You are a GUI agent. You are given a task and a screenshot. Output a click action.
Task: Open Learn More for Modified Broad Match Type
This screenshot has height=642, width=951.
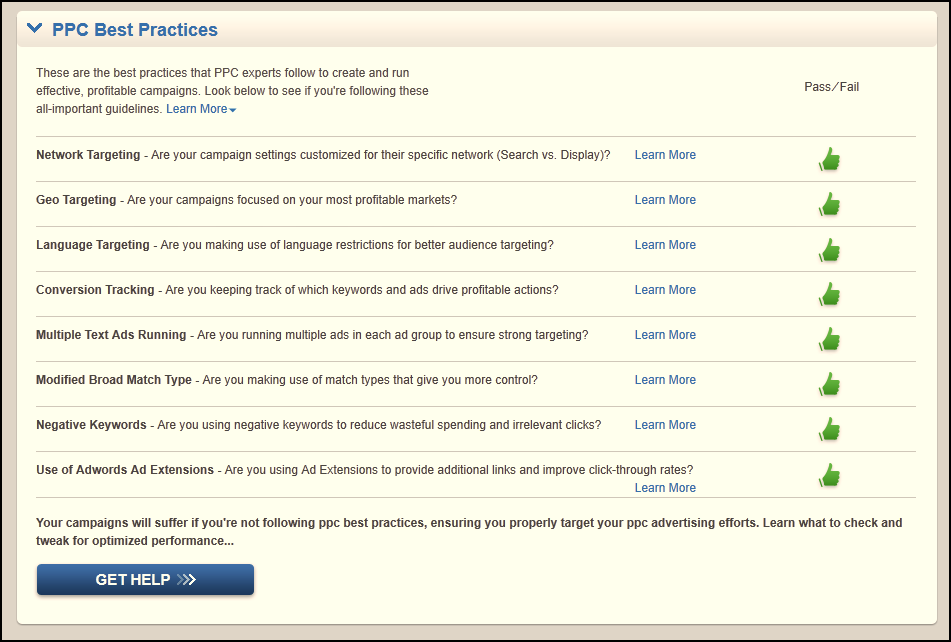[x=665, y=379]
